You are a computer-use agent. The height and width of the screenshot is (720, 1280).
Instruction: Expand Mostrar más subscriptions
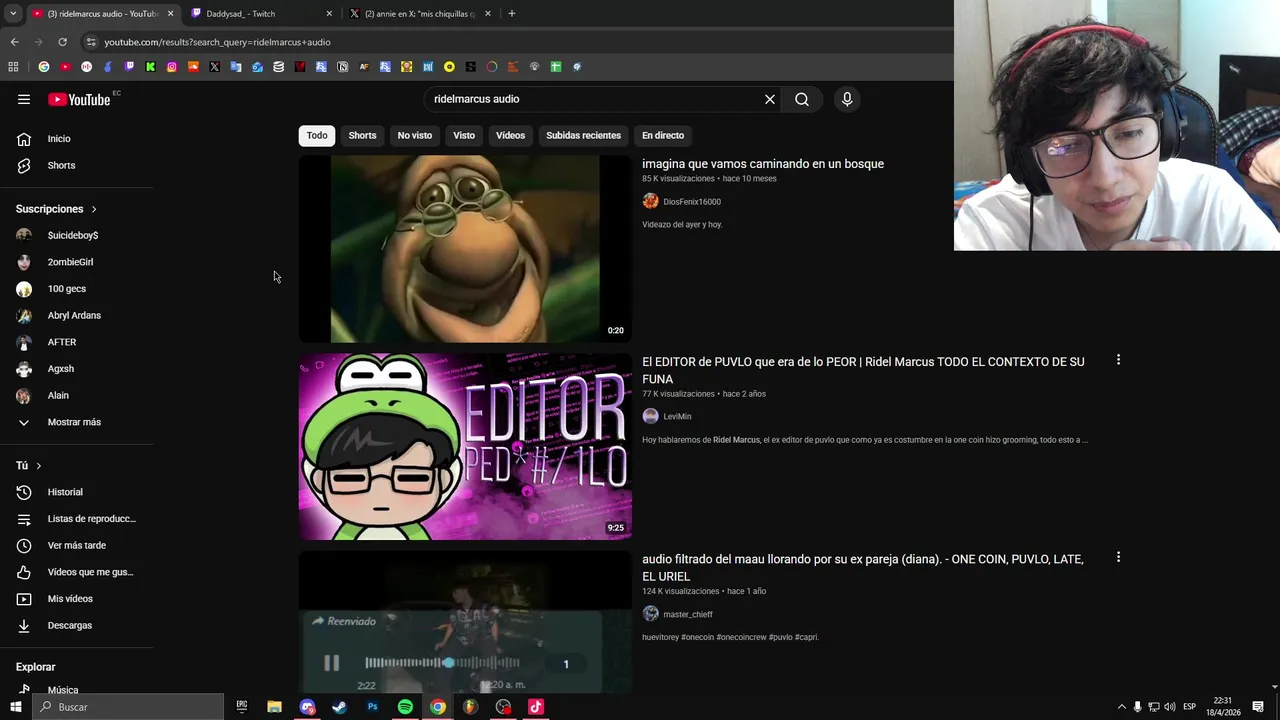click(x=76, y=422)
